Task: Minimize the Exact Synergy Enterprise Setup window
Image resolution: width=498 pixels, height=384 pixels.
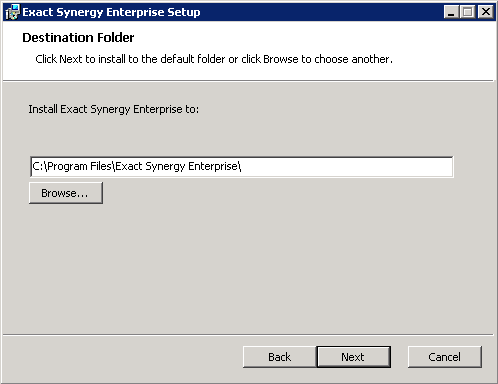Action: click(x=451, y=12)
